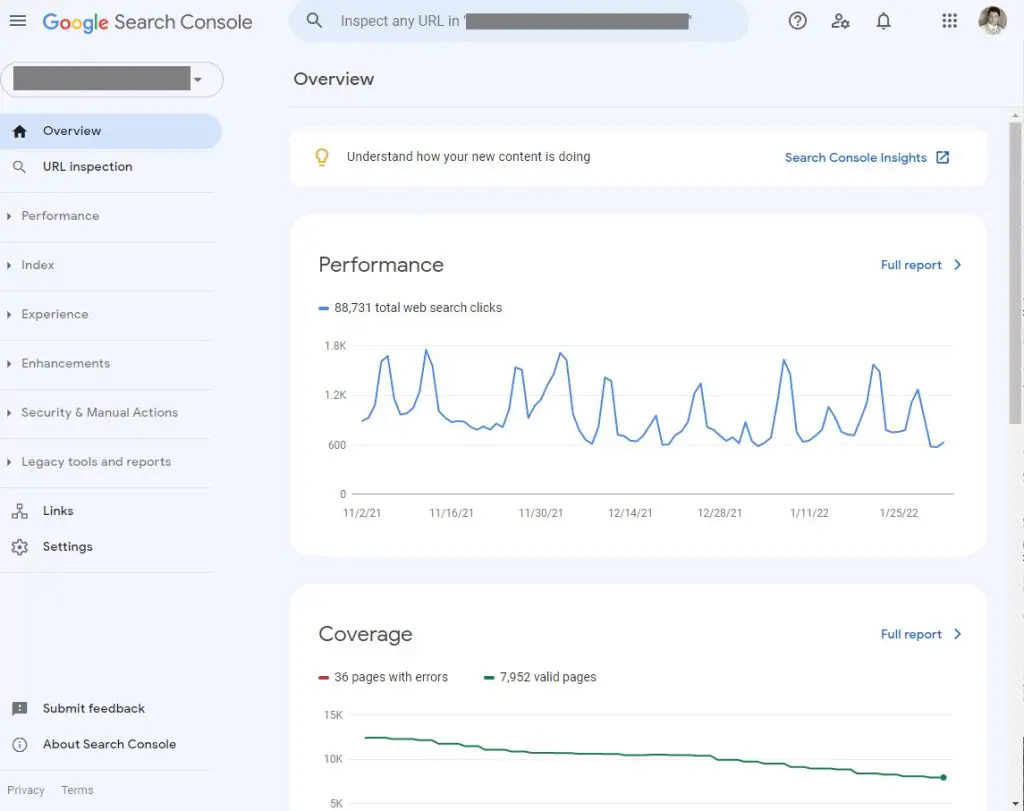Click the external link icon beside Insights
The width and height of the screenshot is (1024, 811).
click(x=942, y=157)
